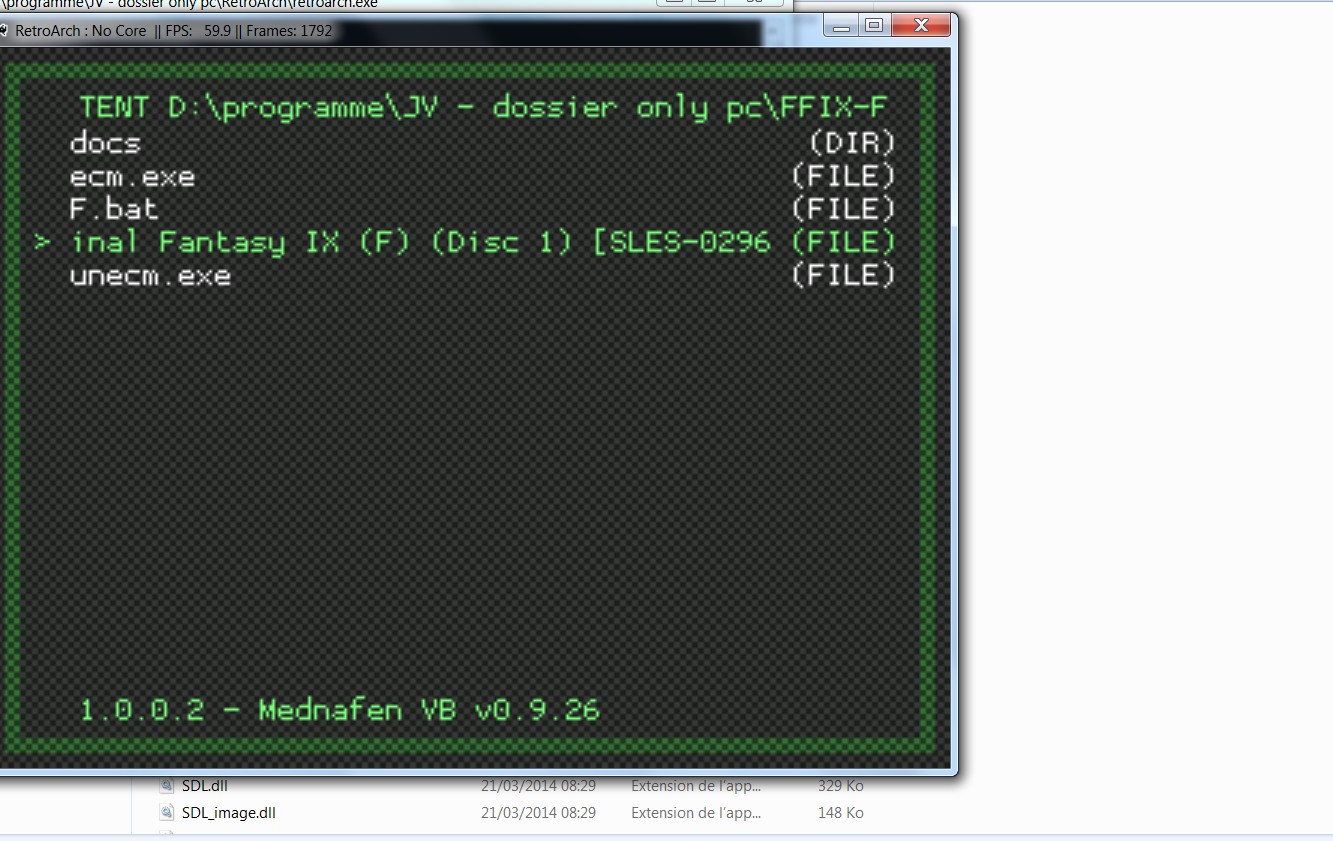
Task: Click the SDL_image.dll file icon
Action: [167, 813]
